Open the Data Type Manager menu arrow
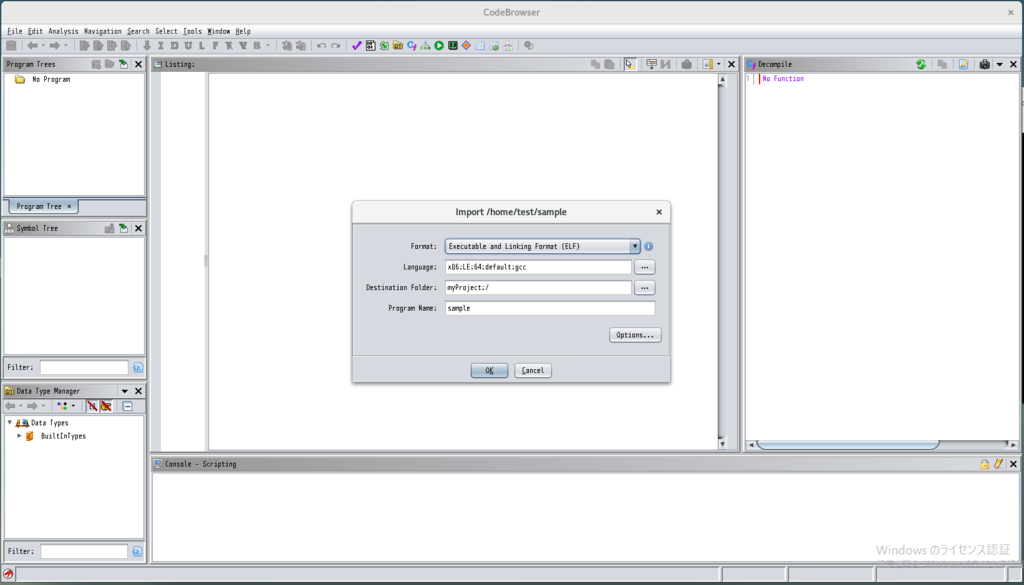 tap(124, 391)
